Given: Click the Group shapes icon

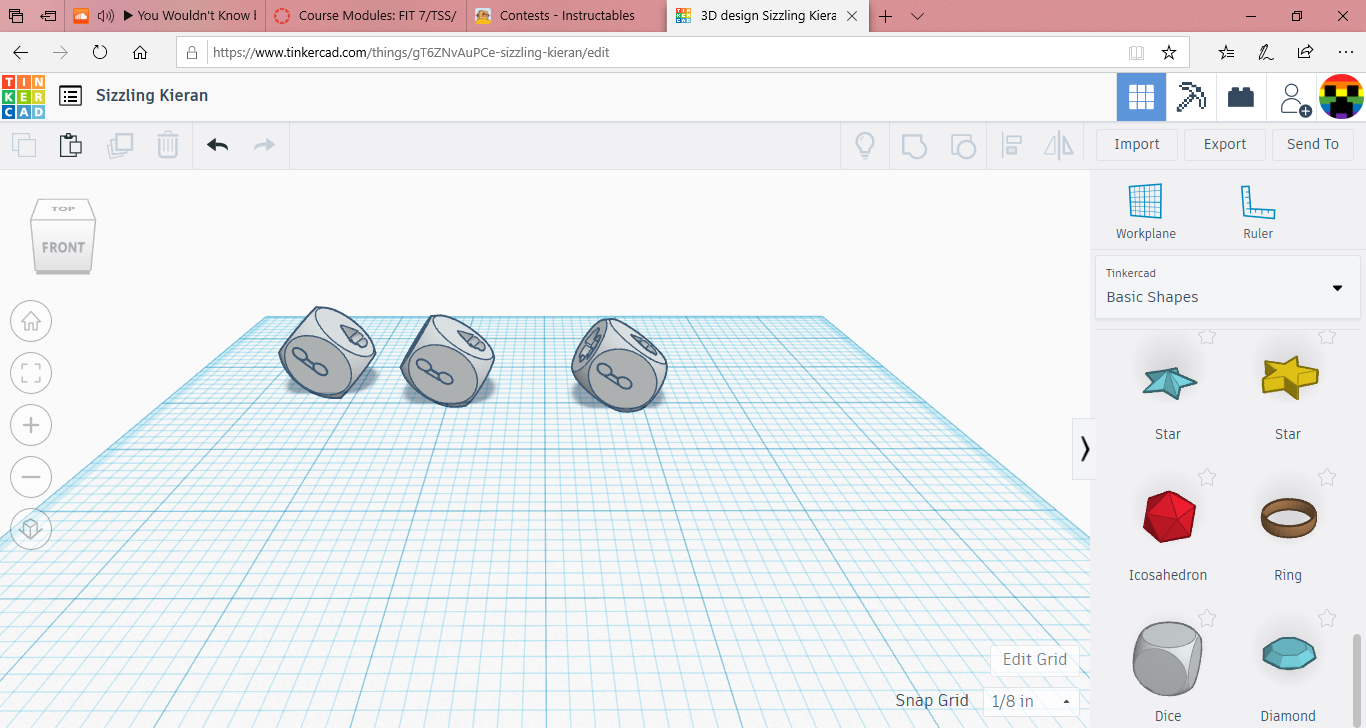Looking at the screenshot, I should click(914, 146).
